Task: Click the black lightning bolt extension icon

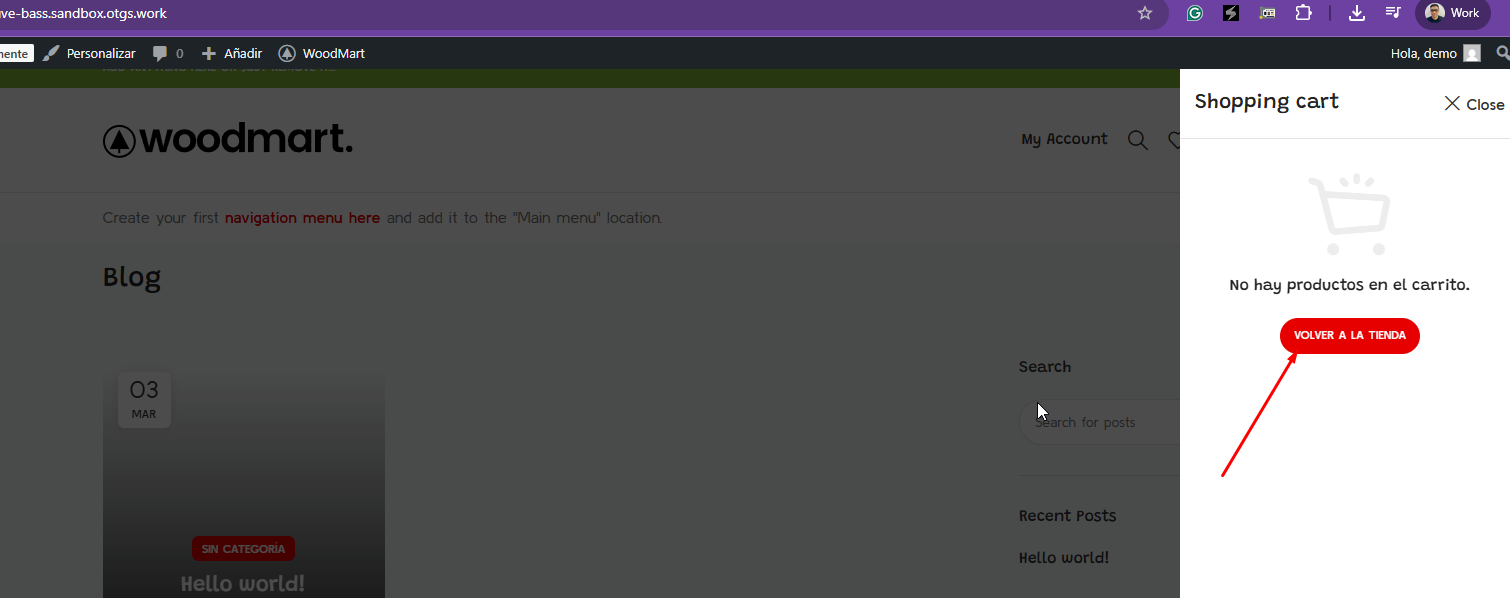Action: [1231, 13]
